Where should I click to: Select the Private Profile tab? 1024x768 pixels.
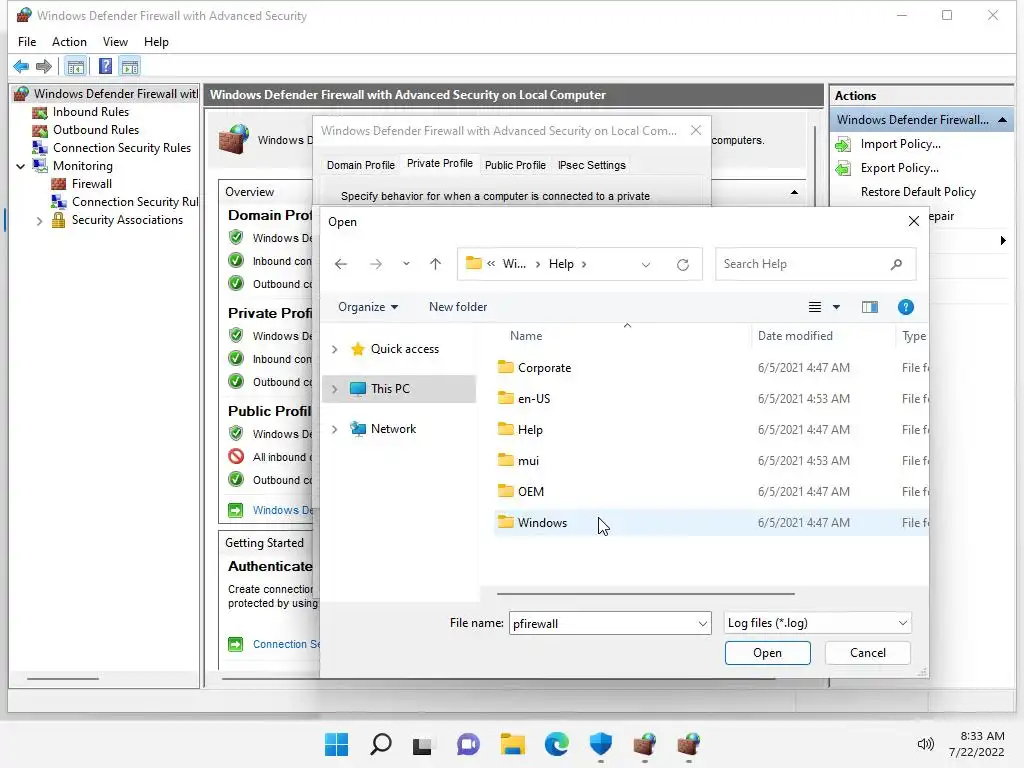point(440,163)
